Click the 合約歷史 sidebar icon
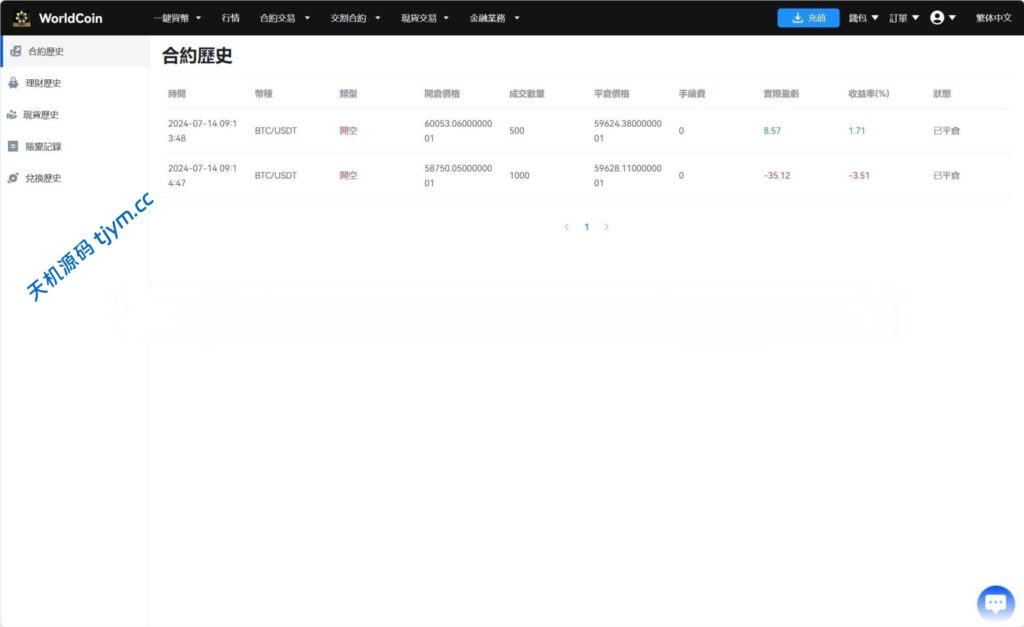 tap(15, 51)
